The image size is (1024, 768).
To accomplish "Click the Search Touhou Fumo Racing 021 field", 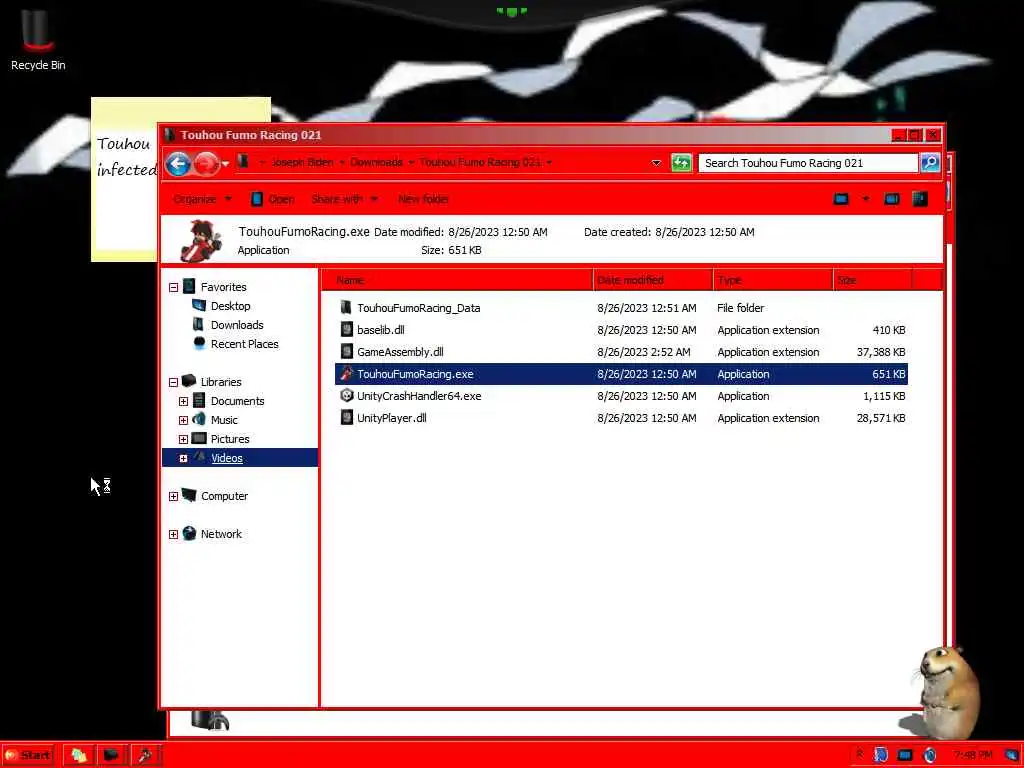I will 808,163.
